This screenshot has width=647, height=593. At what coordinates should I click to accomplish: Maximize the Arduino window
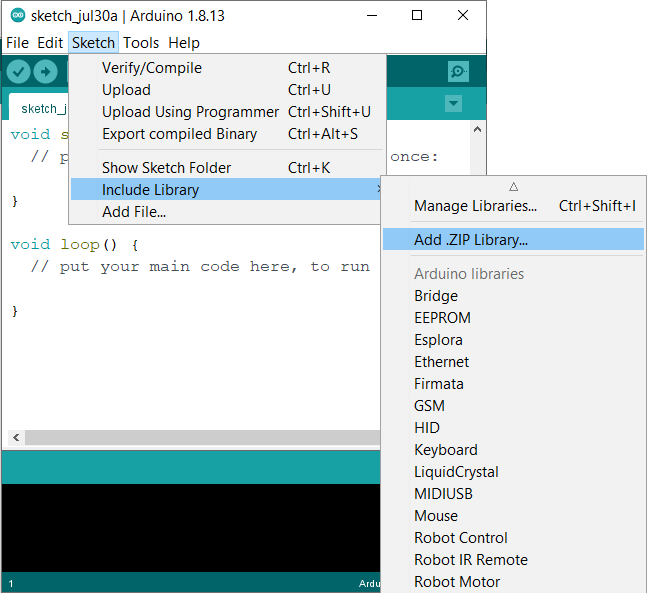[417, 16]
